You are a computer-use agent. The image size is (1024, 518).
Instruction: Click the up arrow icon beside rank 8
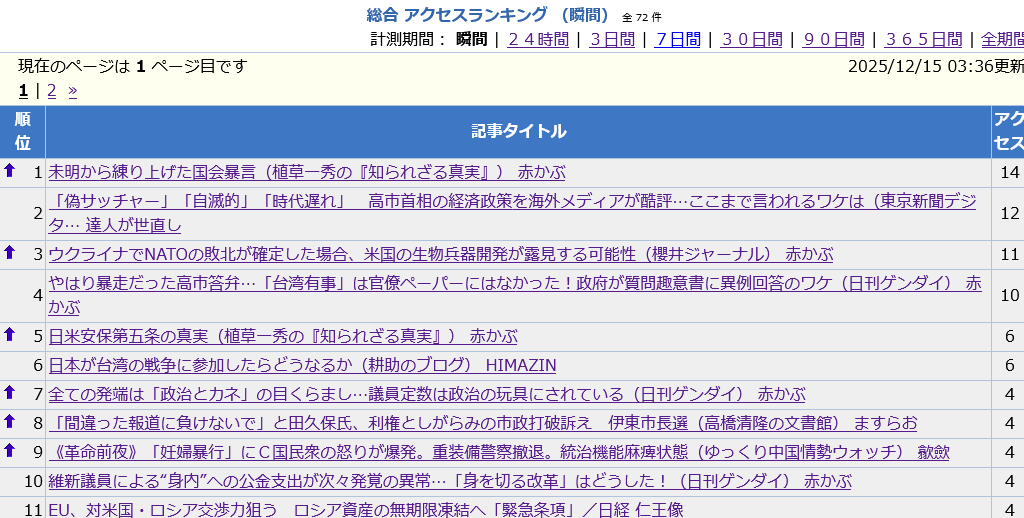[x=10, y=422]
